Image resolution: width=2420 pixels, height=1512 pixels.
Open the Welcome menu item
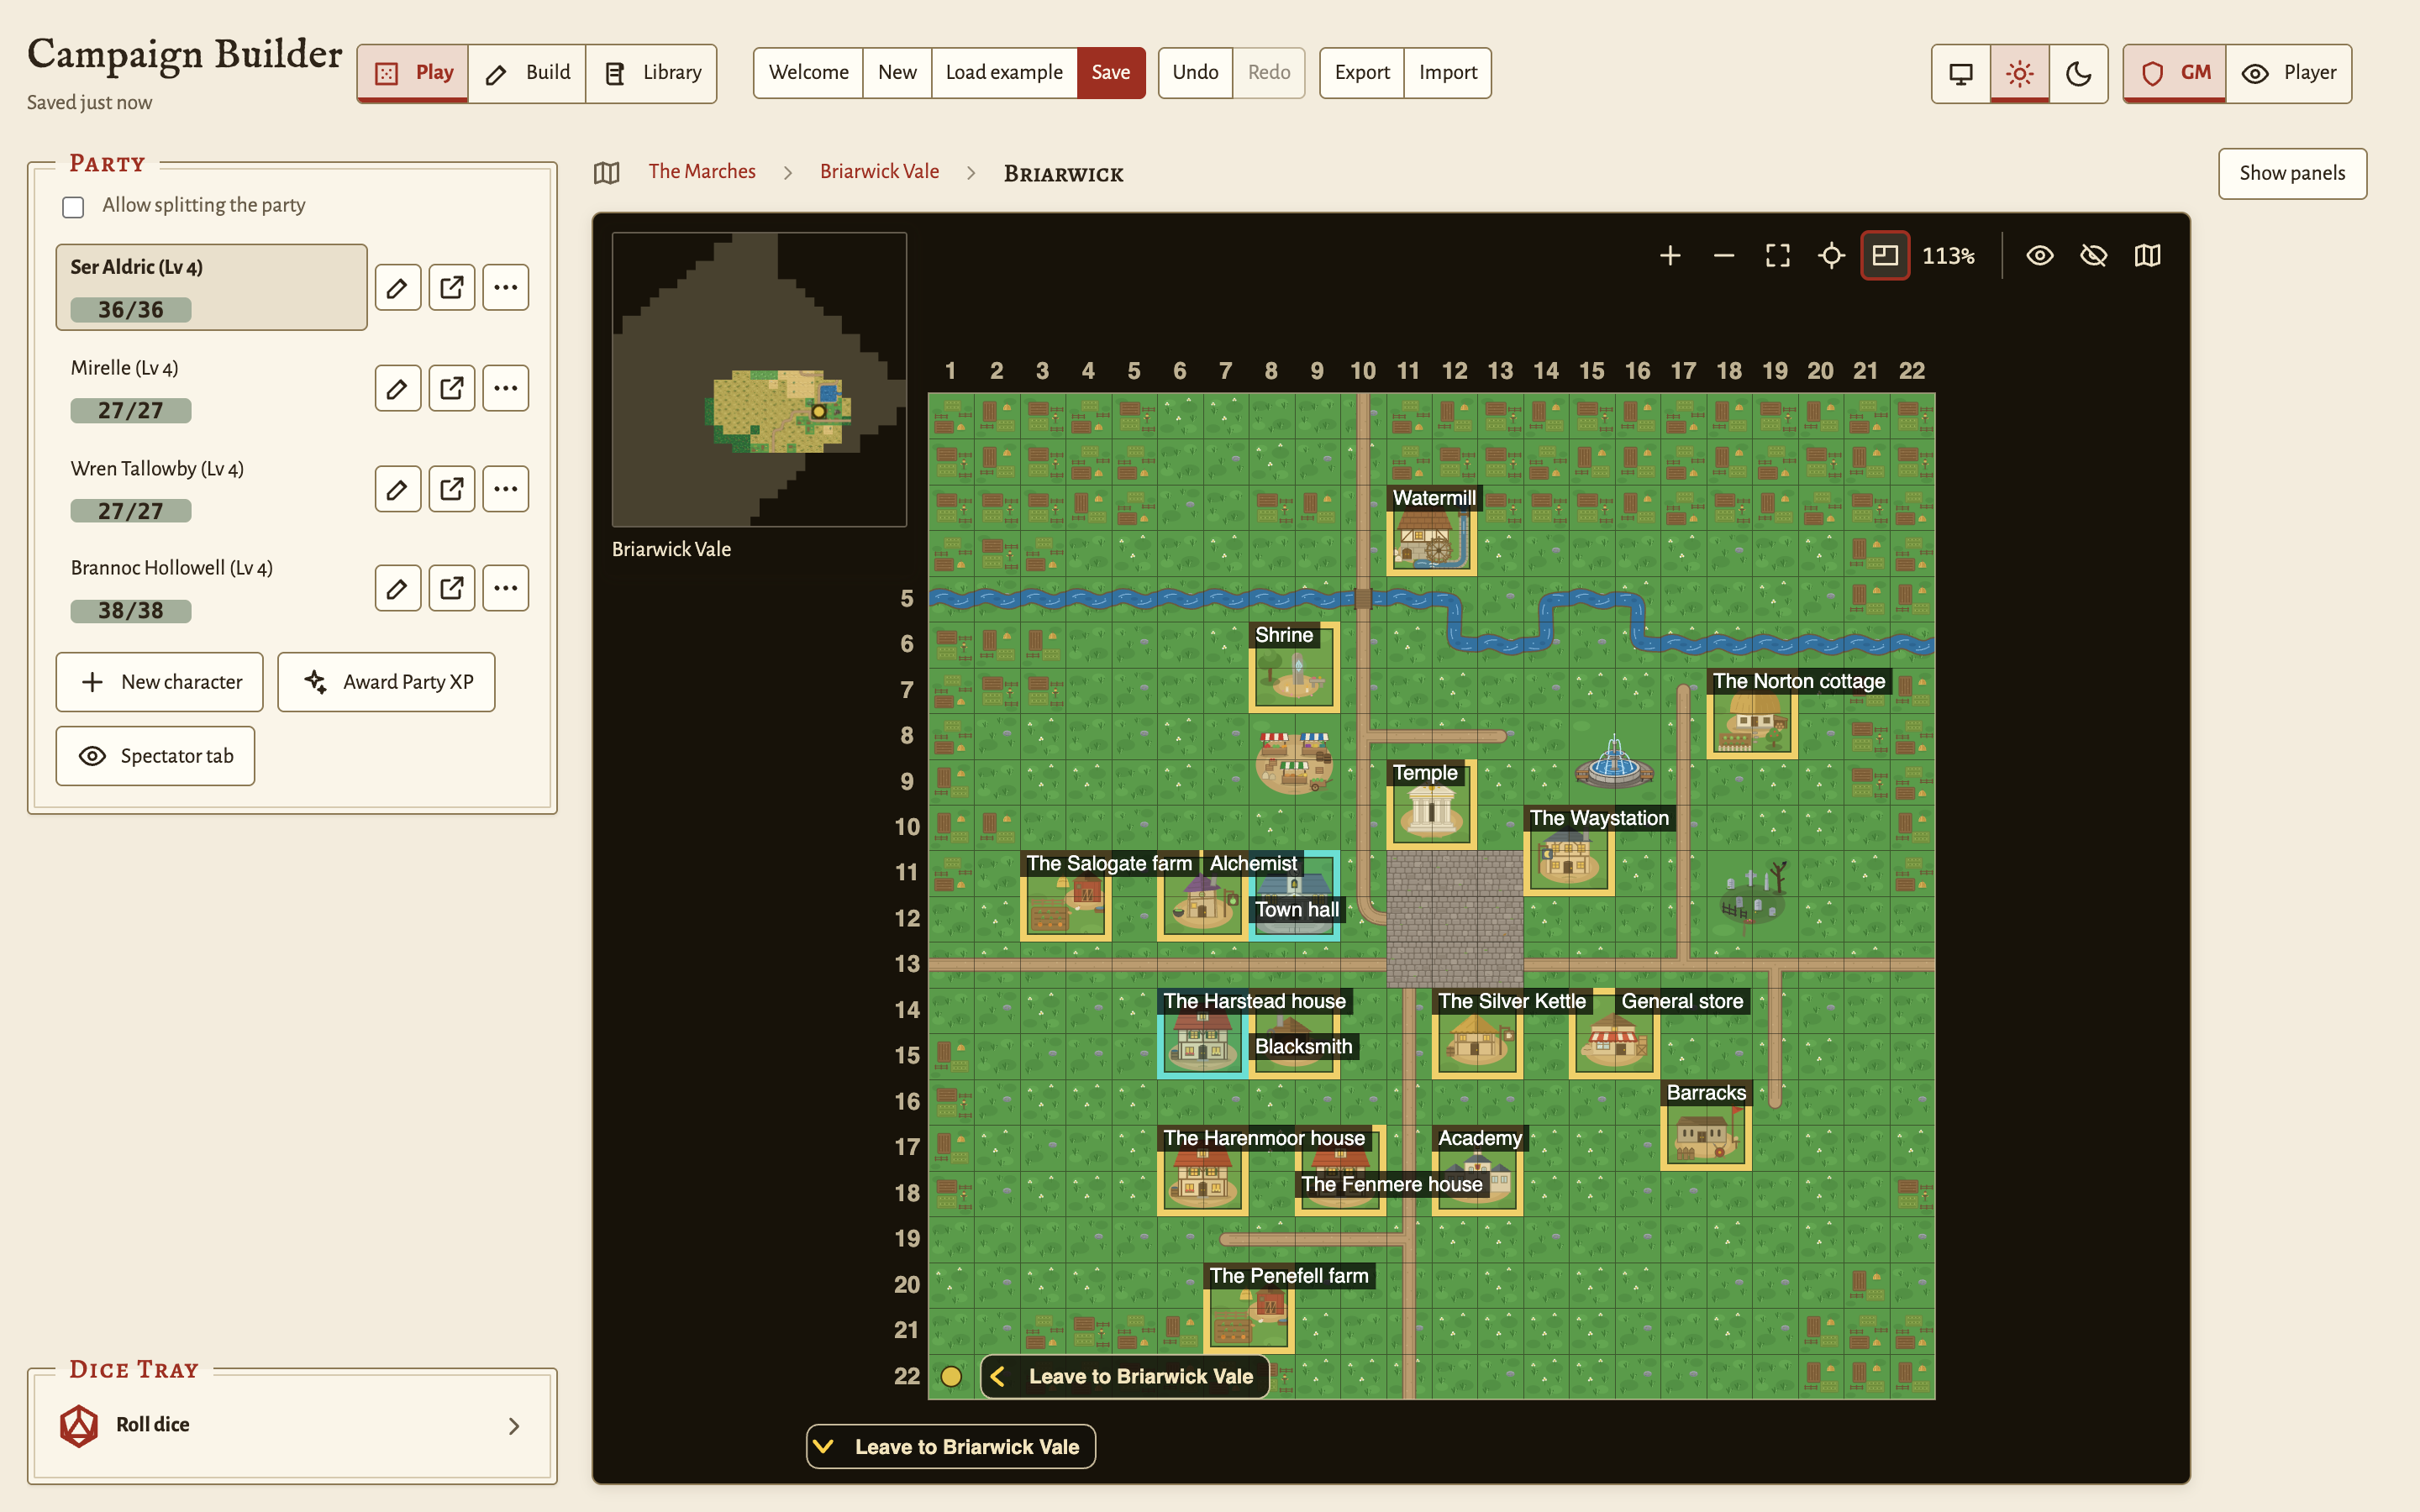click(x=808, y=73)
